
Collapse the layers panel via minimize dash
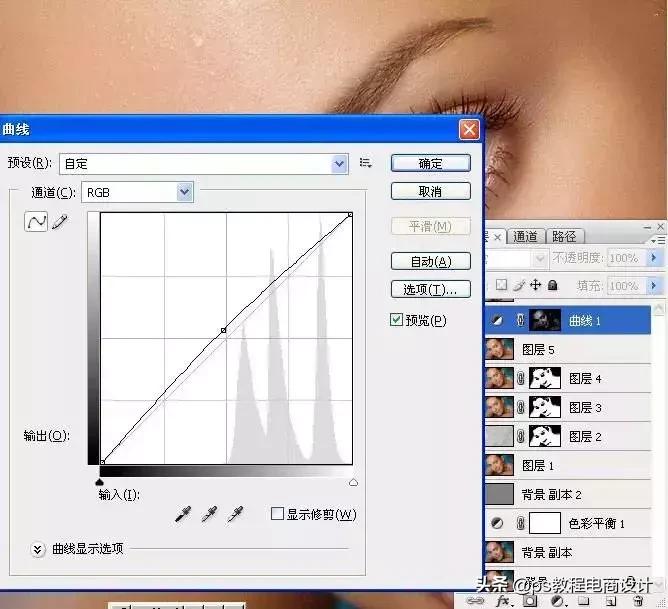[x=648, y=227]
